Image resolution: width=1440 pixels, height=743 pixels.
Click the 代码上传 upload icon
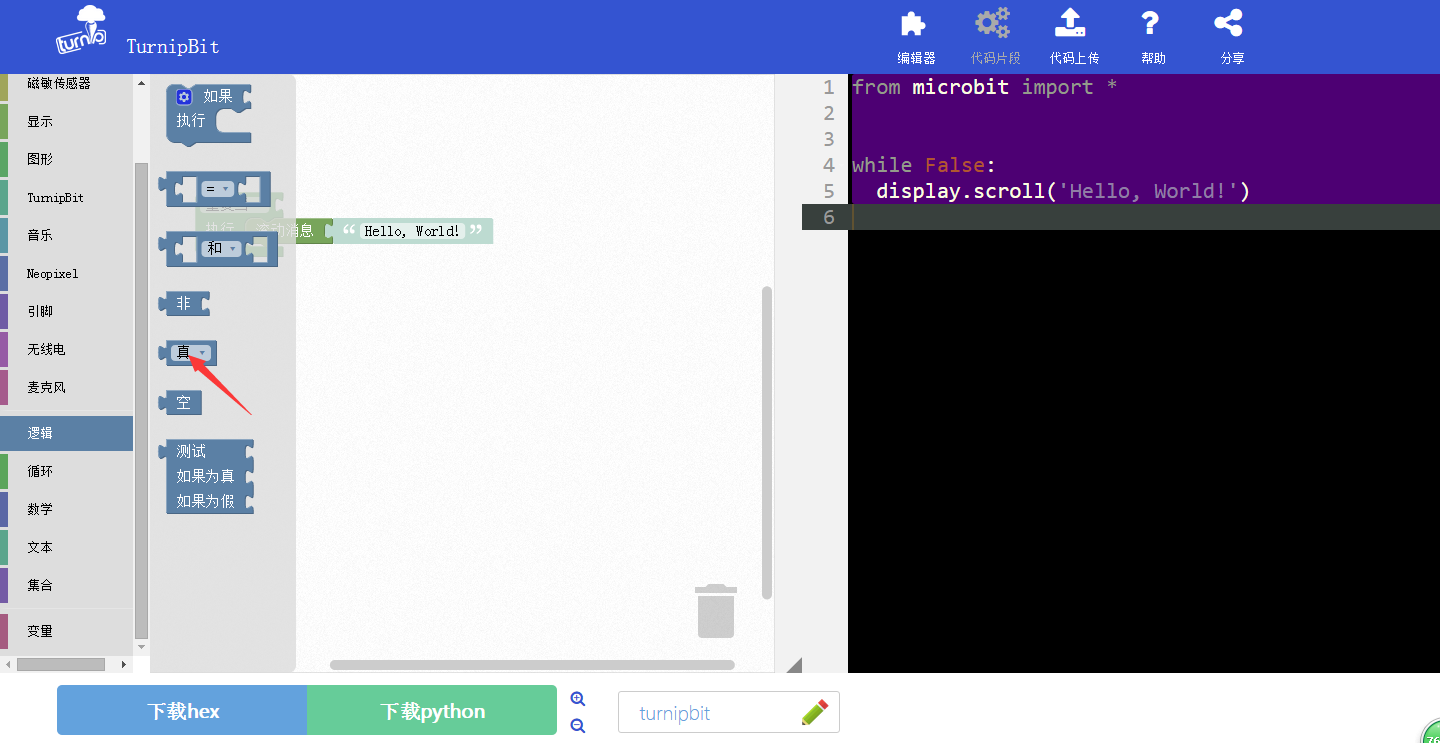pyautogui.click(x=1070, y=24)
